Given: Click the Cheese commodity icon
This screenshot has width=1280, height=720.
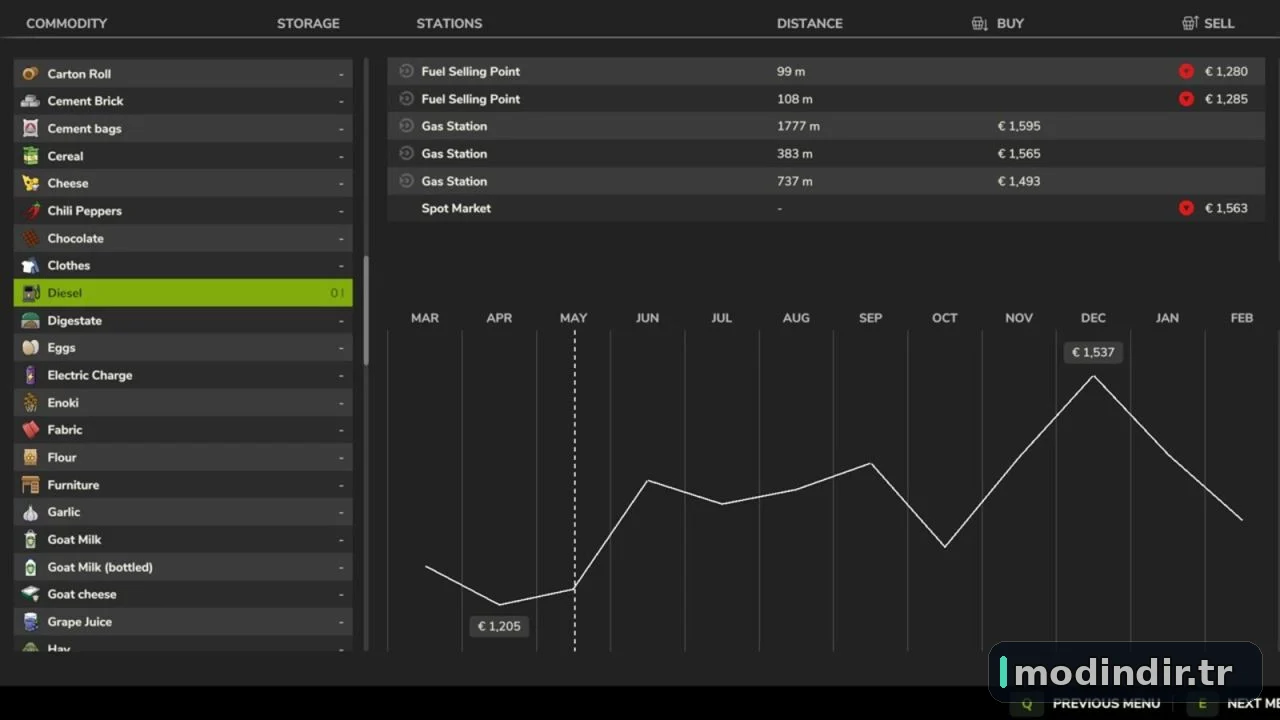Looking at the screenshot, I should tap(31, 183).
